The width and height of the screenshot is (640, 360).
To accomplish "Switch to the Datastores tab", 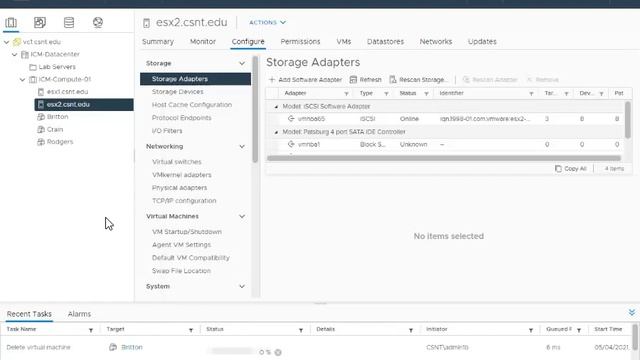I will (385, 42).
